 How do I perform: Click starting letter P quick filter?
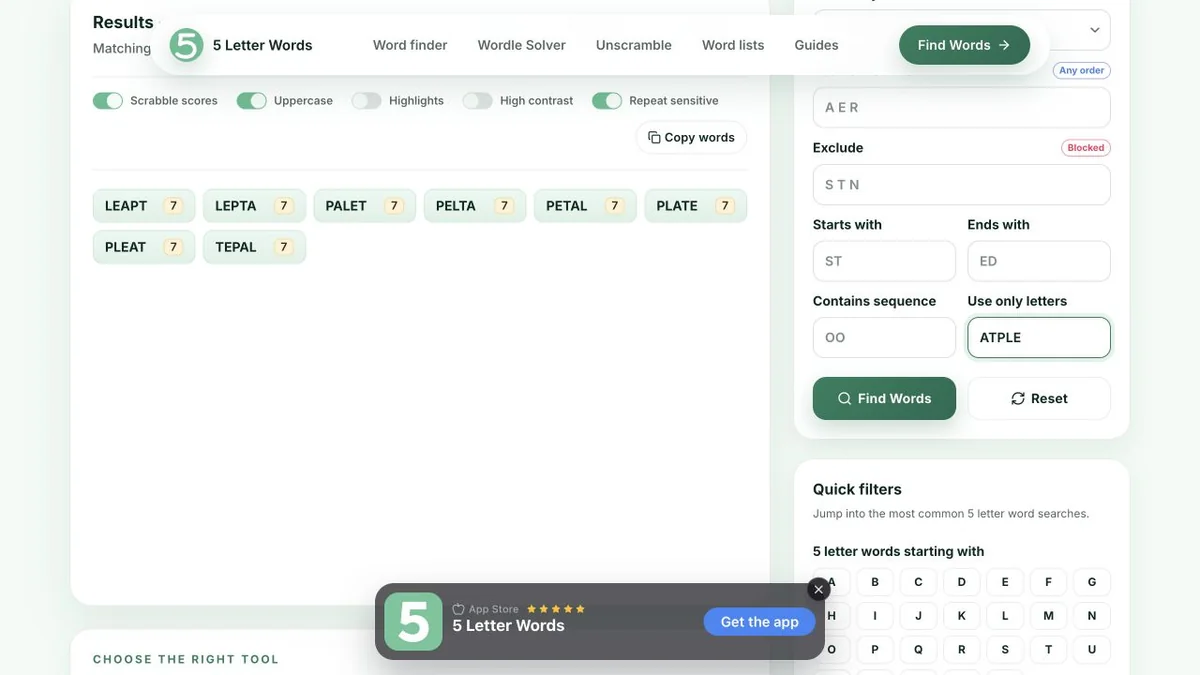click(875, 649)
